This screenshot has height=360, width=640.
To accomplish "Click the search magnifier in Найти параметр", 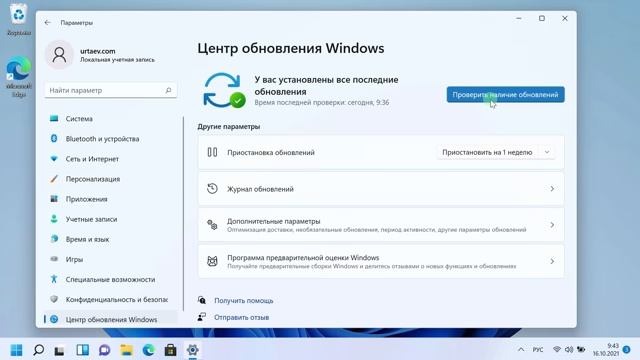I will 168,90.
